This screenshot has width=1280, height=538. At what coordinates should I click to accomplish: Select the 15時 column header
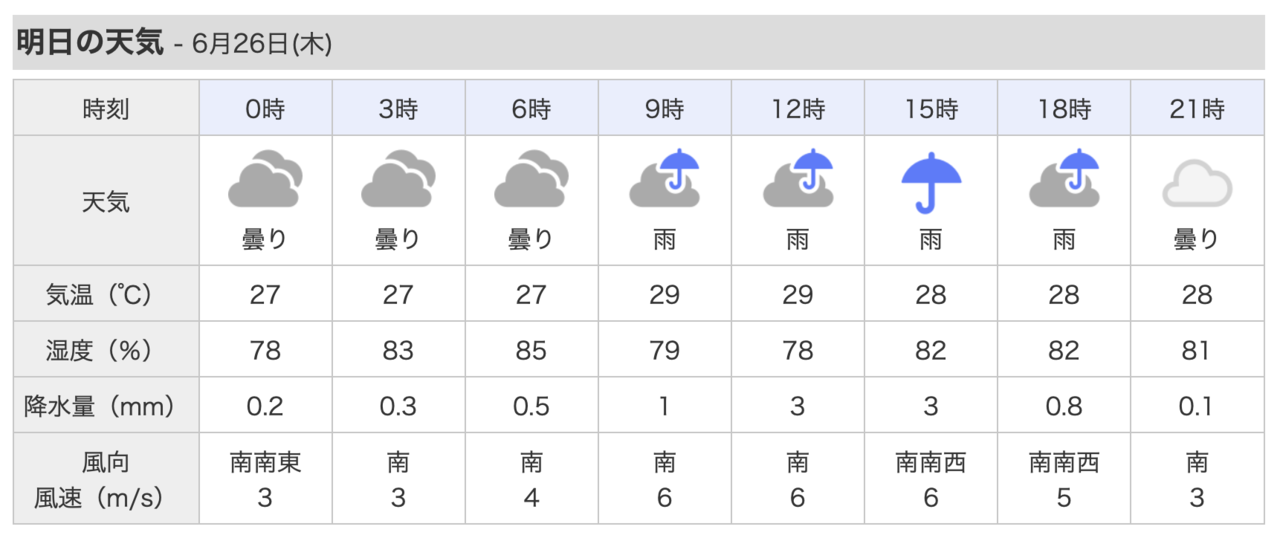pos(931,109)
